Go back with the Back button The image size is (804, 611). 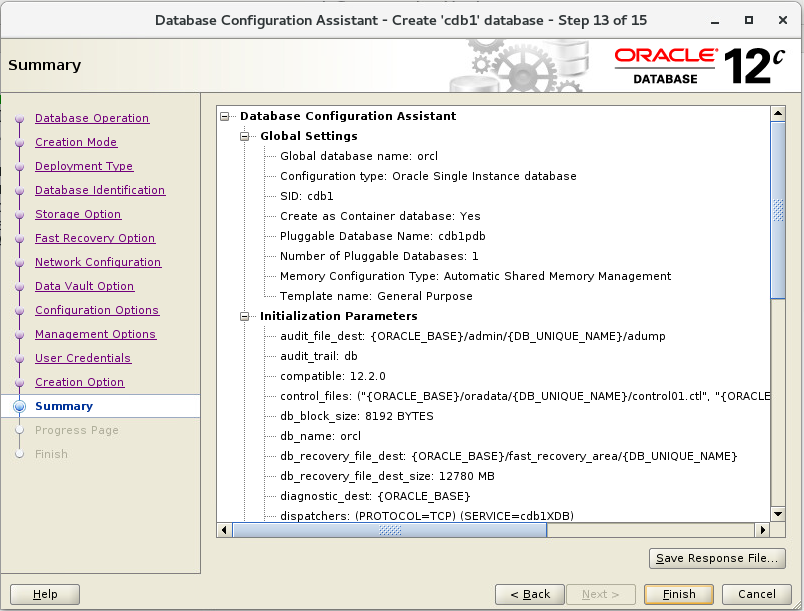[530, 594]
